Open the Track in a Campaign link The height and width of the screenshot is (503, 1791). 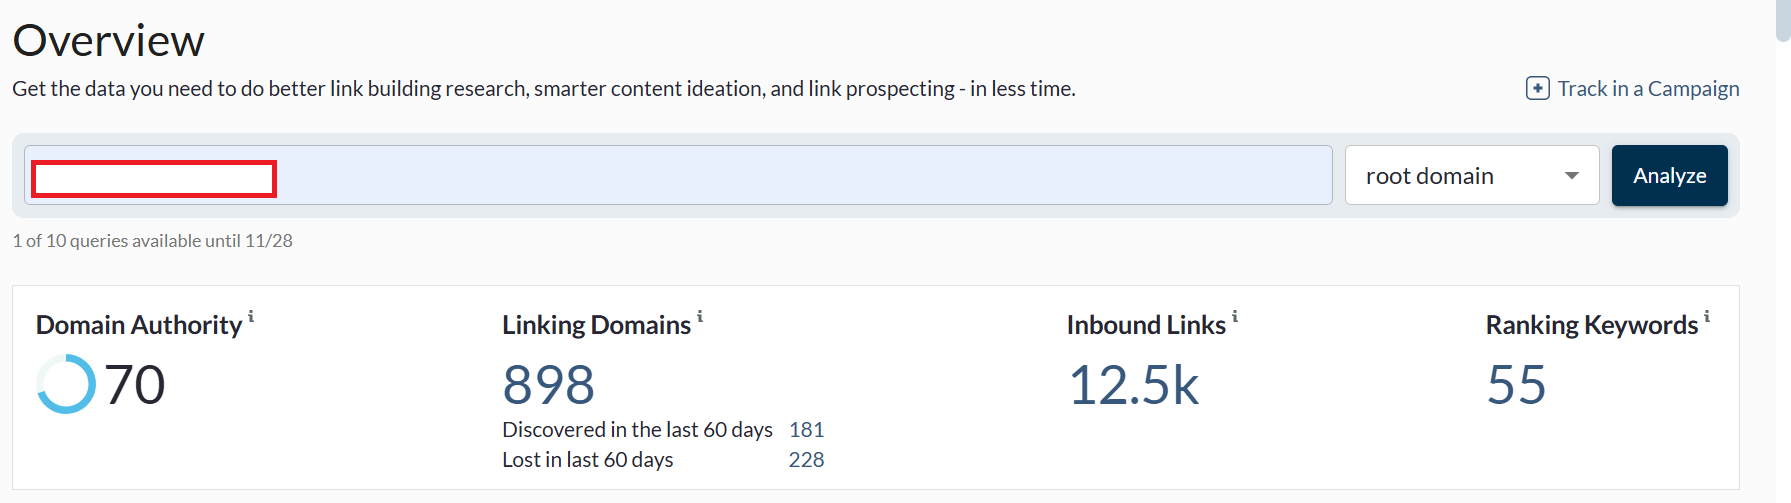tap(1648, 88)
